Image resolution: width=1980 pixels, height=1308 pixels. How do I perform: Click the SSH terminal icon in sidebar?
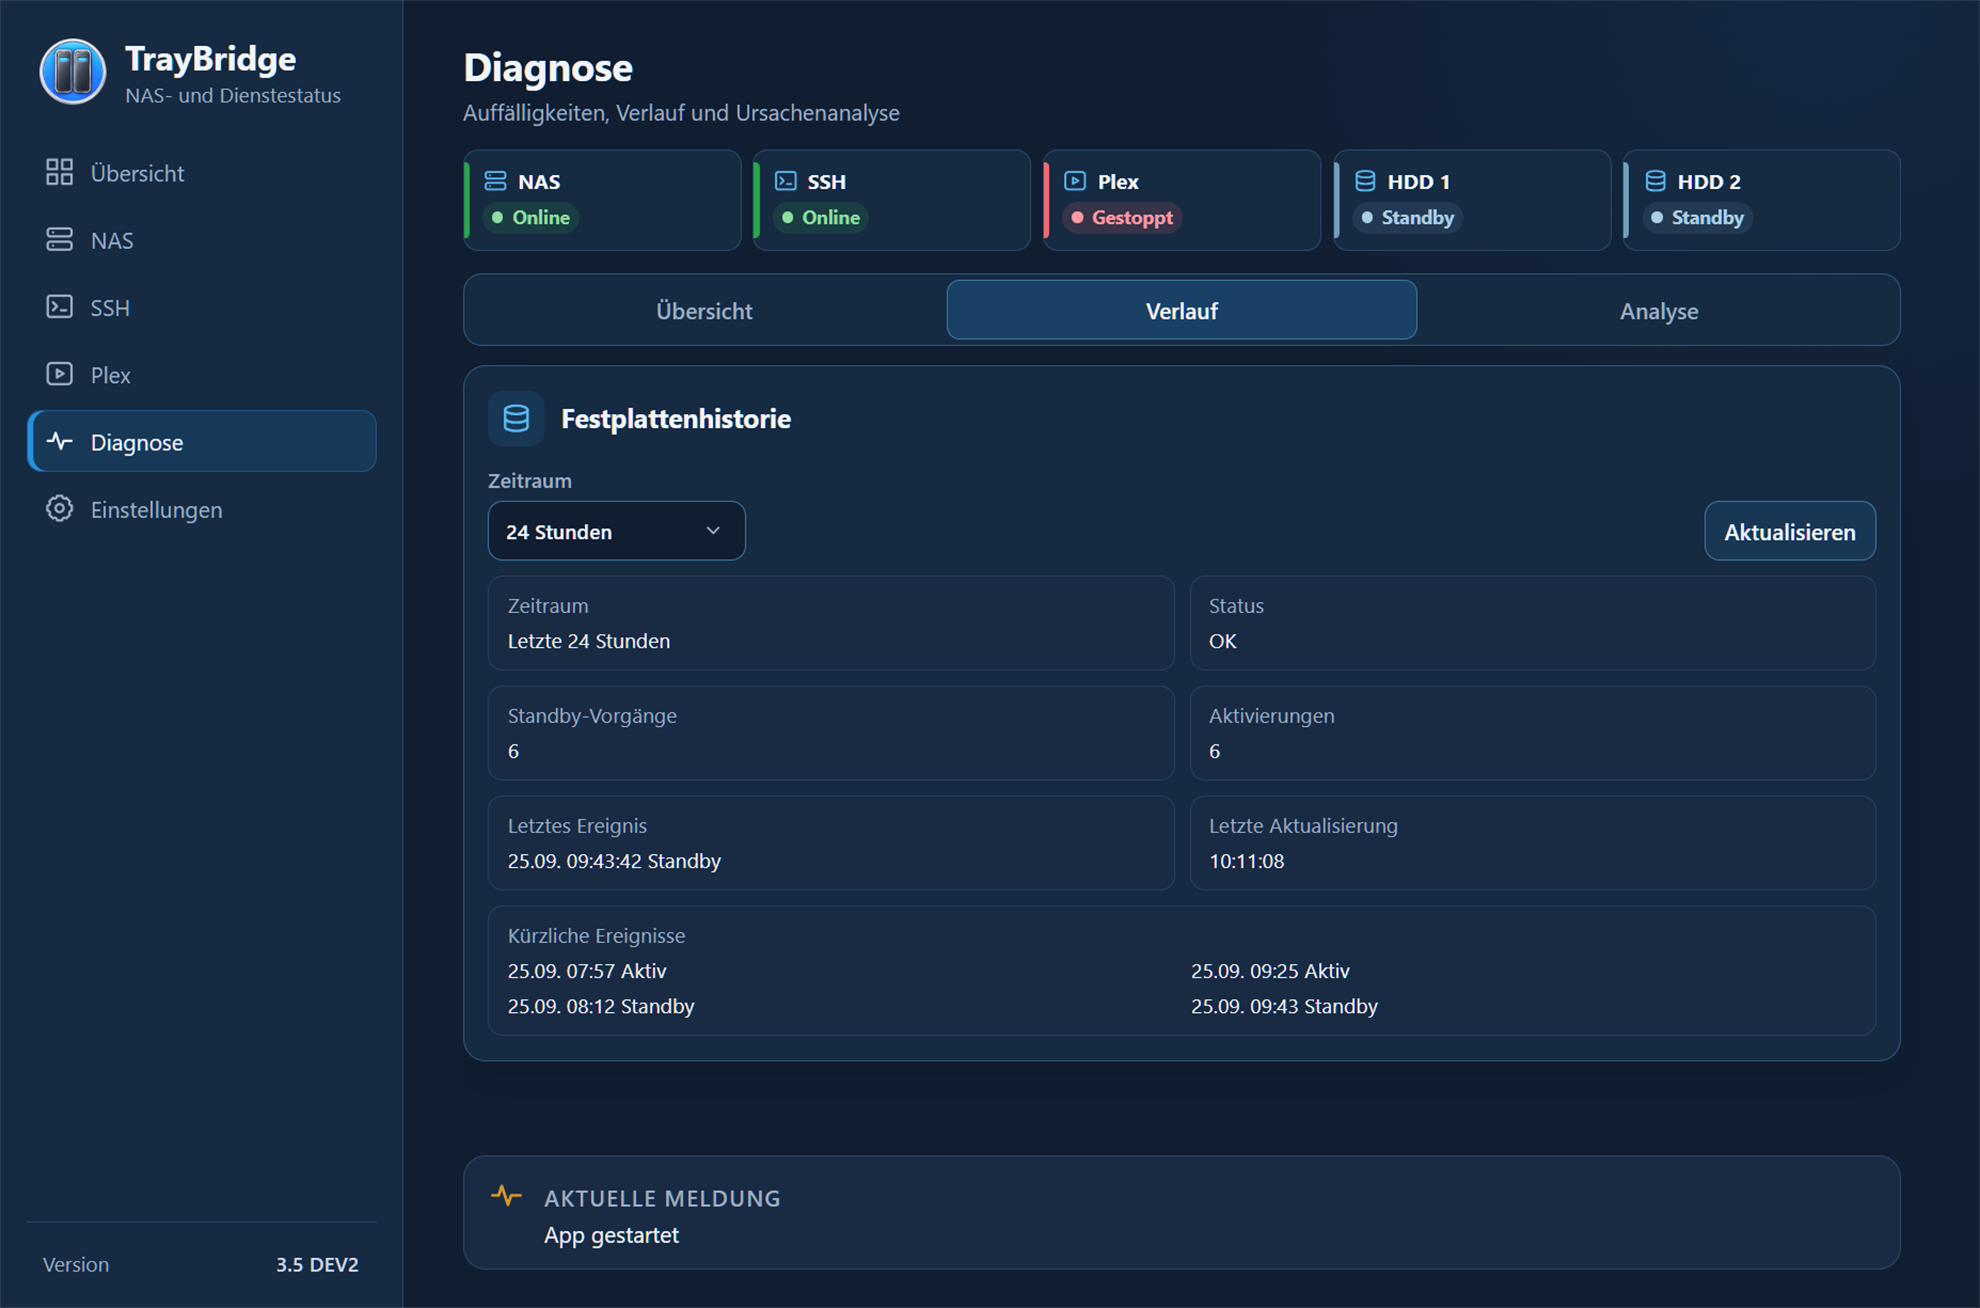tap(59, 307)
